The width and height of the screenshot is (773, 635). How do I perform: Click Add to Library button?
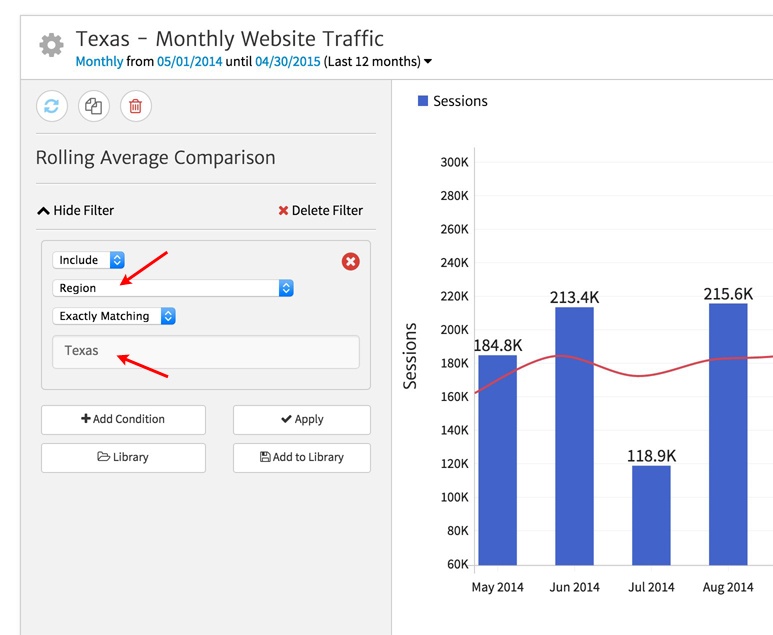point(301,457)
